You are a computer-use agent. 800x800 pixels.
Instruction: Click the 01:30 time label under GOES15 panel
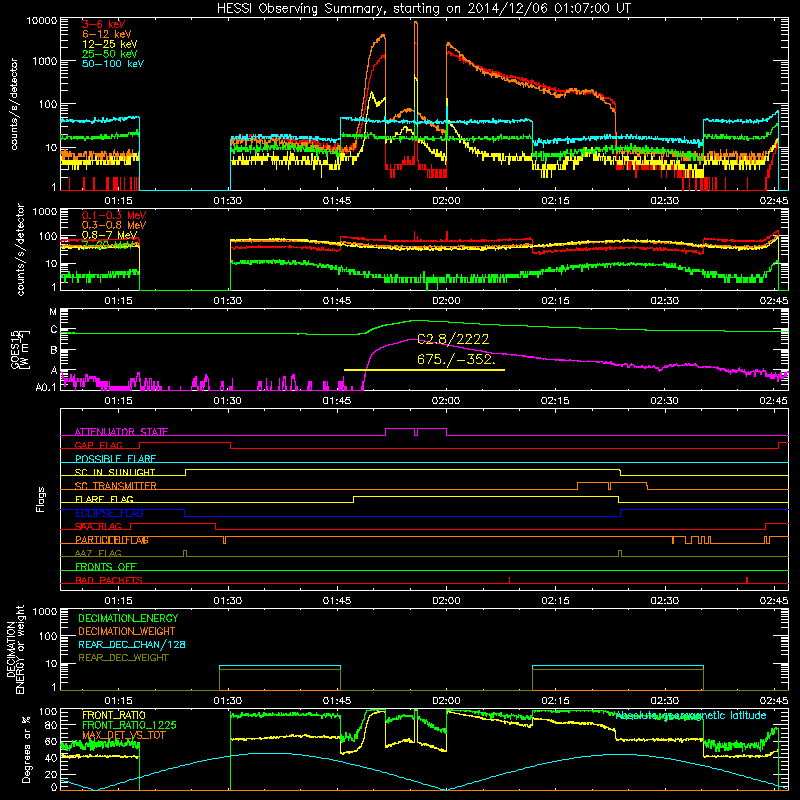[x=228, y=401]
